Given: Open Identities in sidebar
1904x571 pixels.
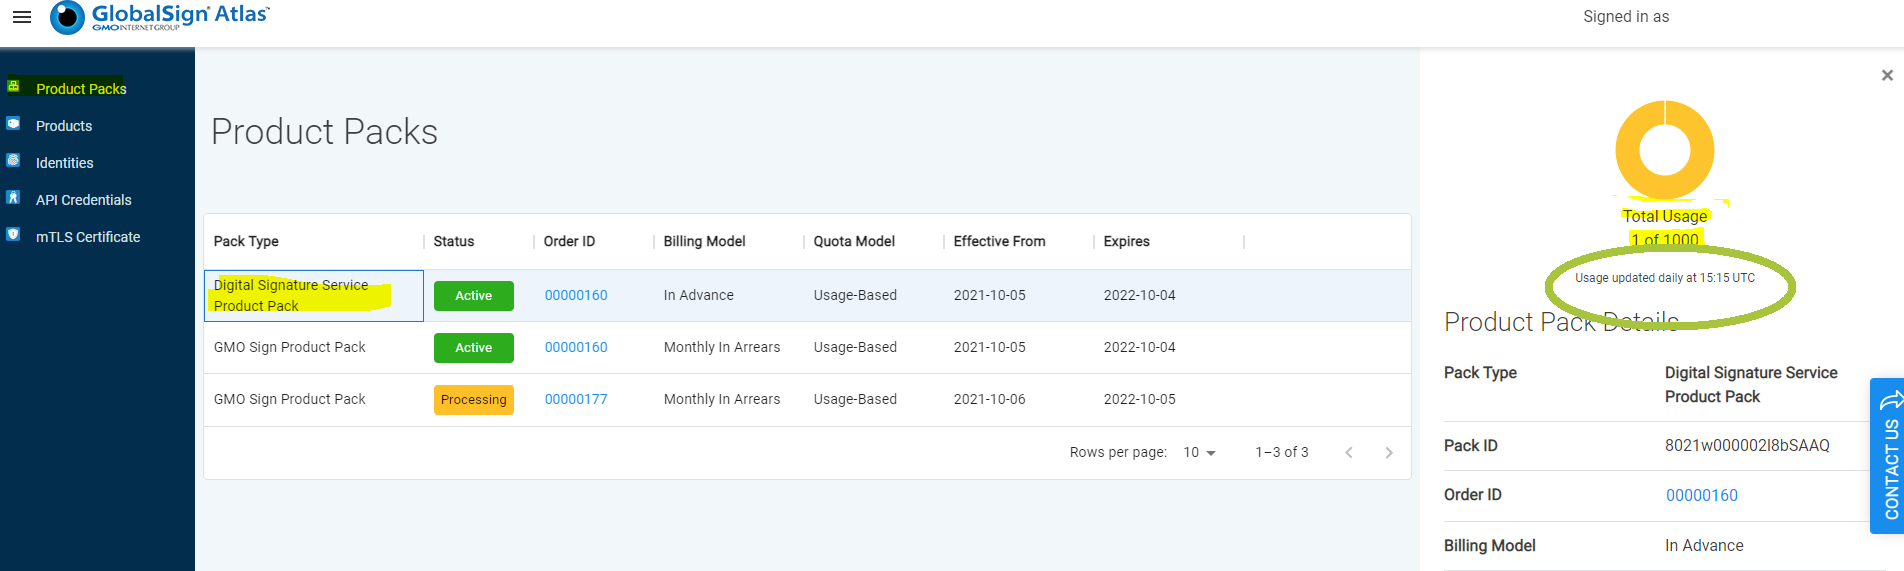Looking at the screenshot, I should (x=64, y=163).
